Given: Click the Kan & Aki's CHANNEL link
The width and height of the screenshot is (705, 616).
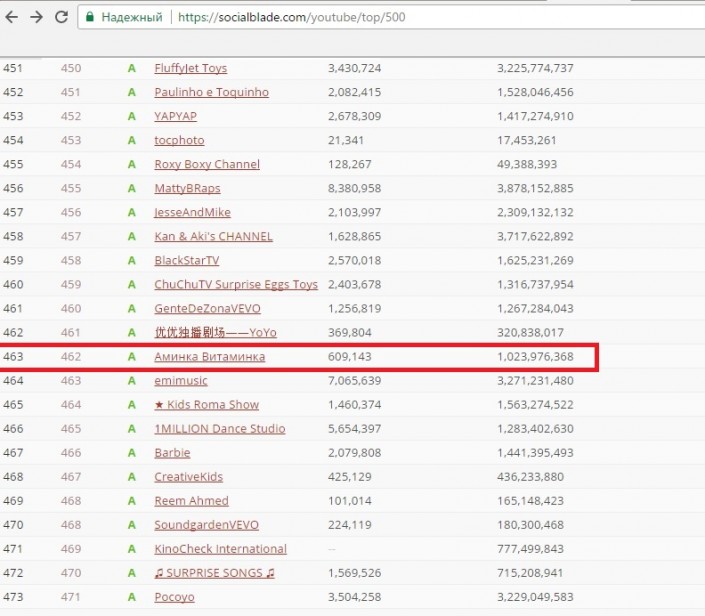Looking at the screenshot, I should click(x=213, y=236).
